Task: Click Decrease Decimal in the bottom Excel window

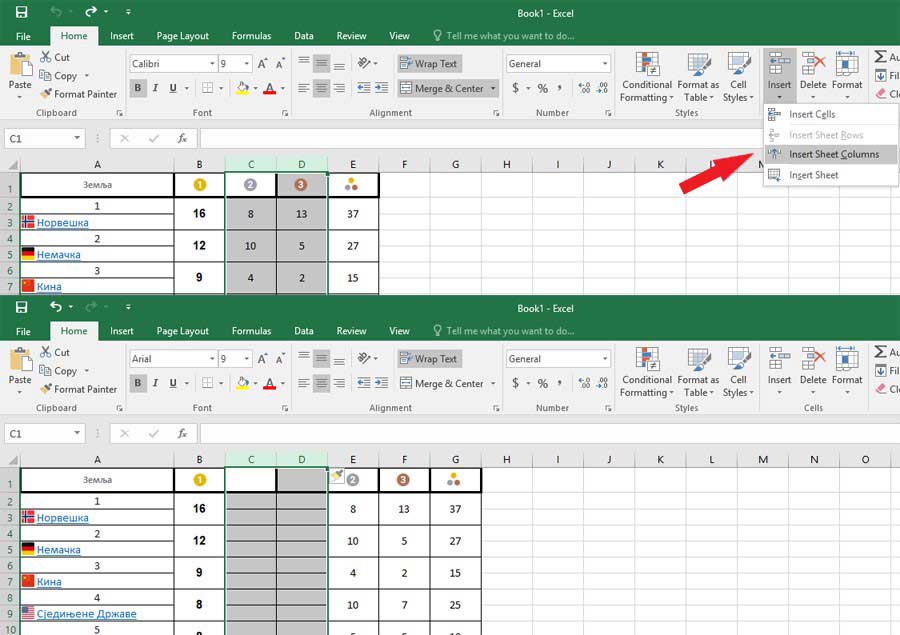Action: pyautogui.click(x=602, y=383)
